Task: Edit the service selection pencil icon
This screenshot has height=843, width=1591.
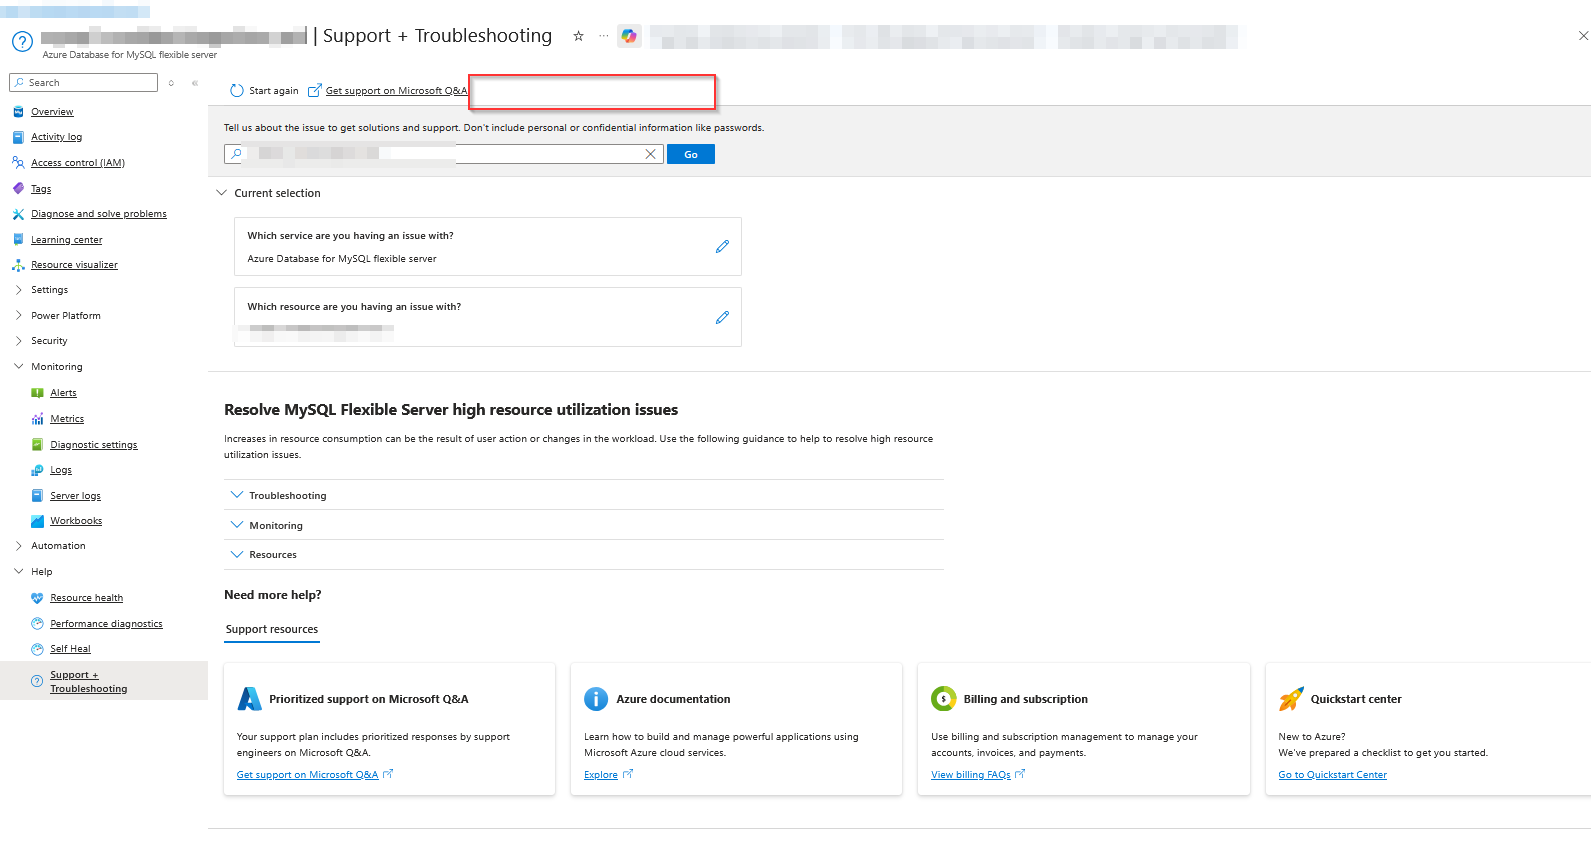Action: pos(722,246)
